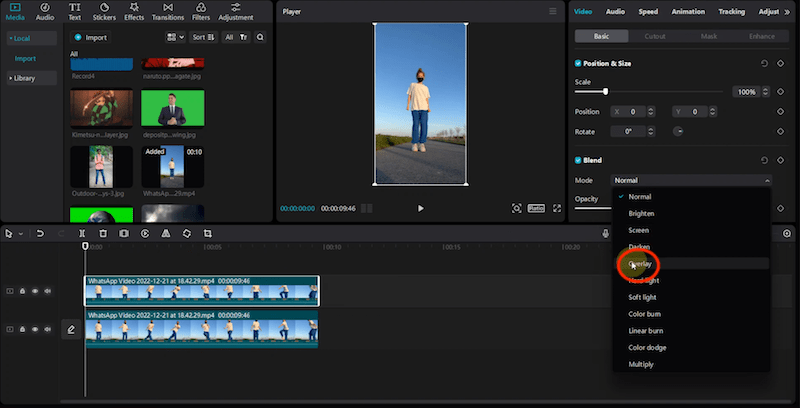Click the Mirror flip tool icon

click(166, 234)
